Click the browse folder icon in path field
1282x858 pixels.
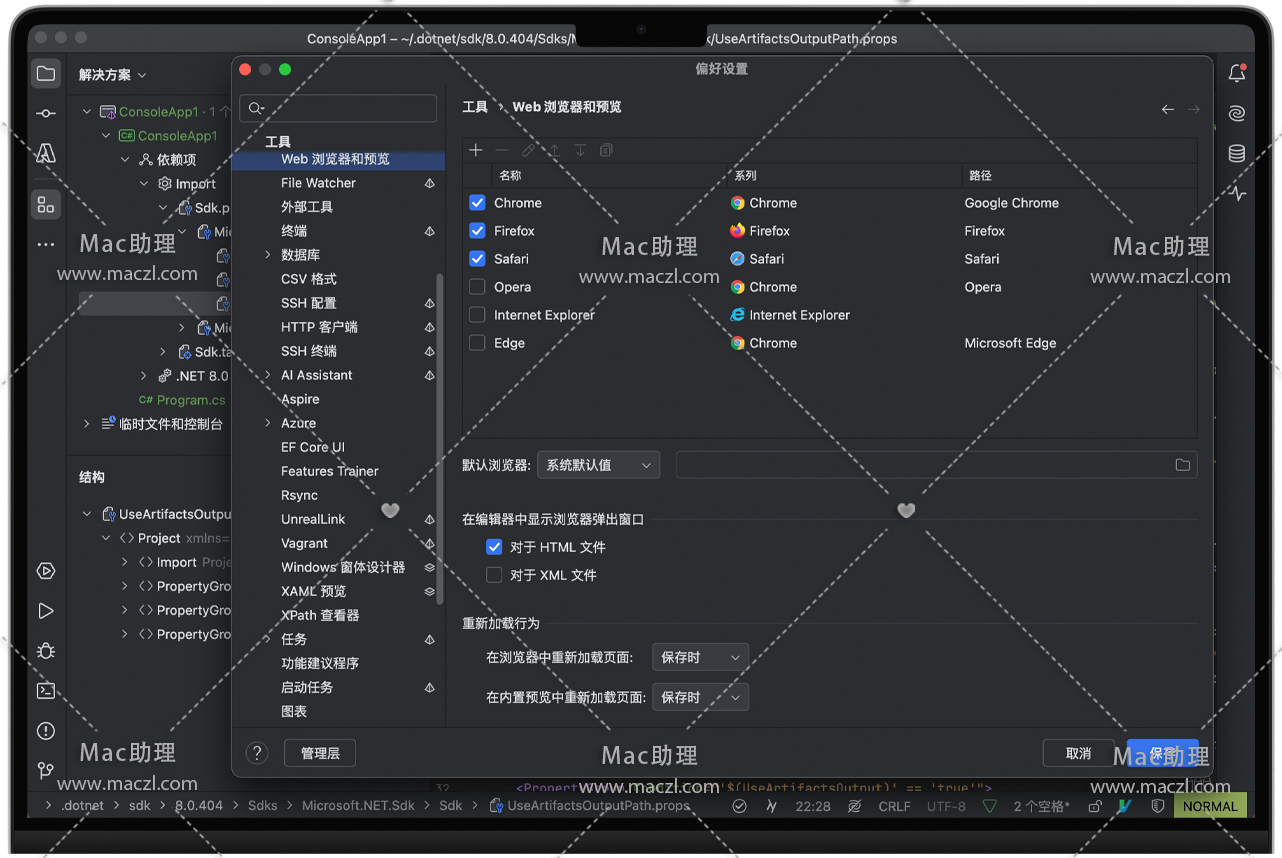(1182, 465)
